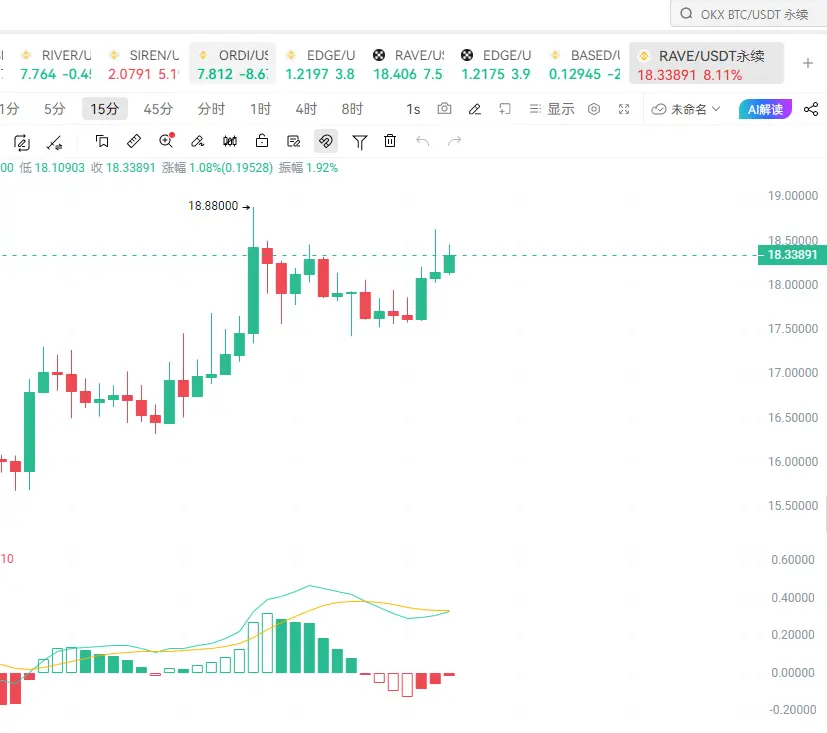This screenshot has width=827, height=733.
Task: Switch to RAVE/US tab priced 18.406
Action: pyautogui.click(x=409, y=64)
